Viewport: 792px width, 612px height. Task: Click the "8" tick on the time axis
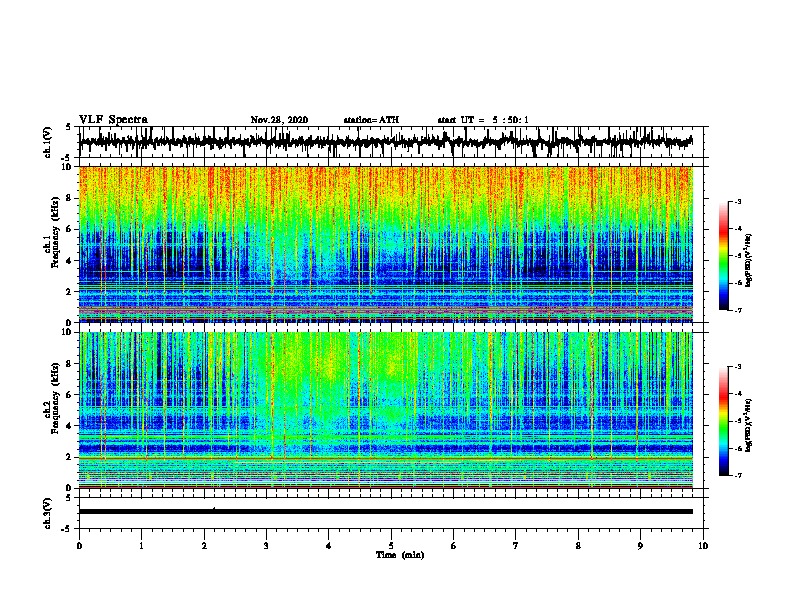pos(578,546)
